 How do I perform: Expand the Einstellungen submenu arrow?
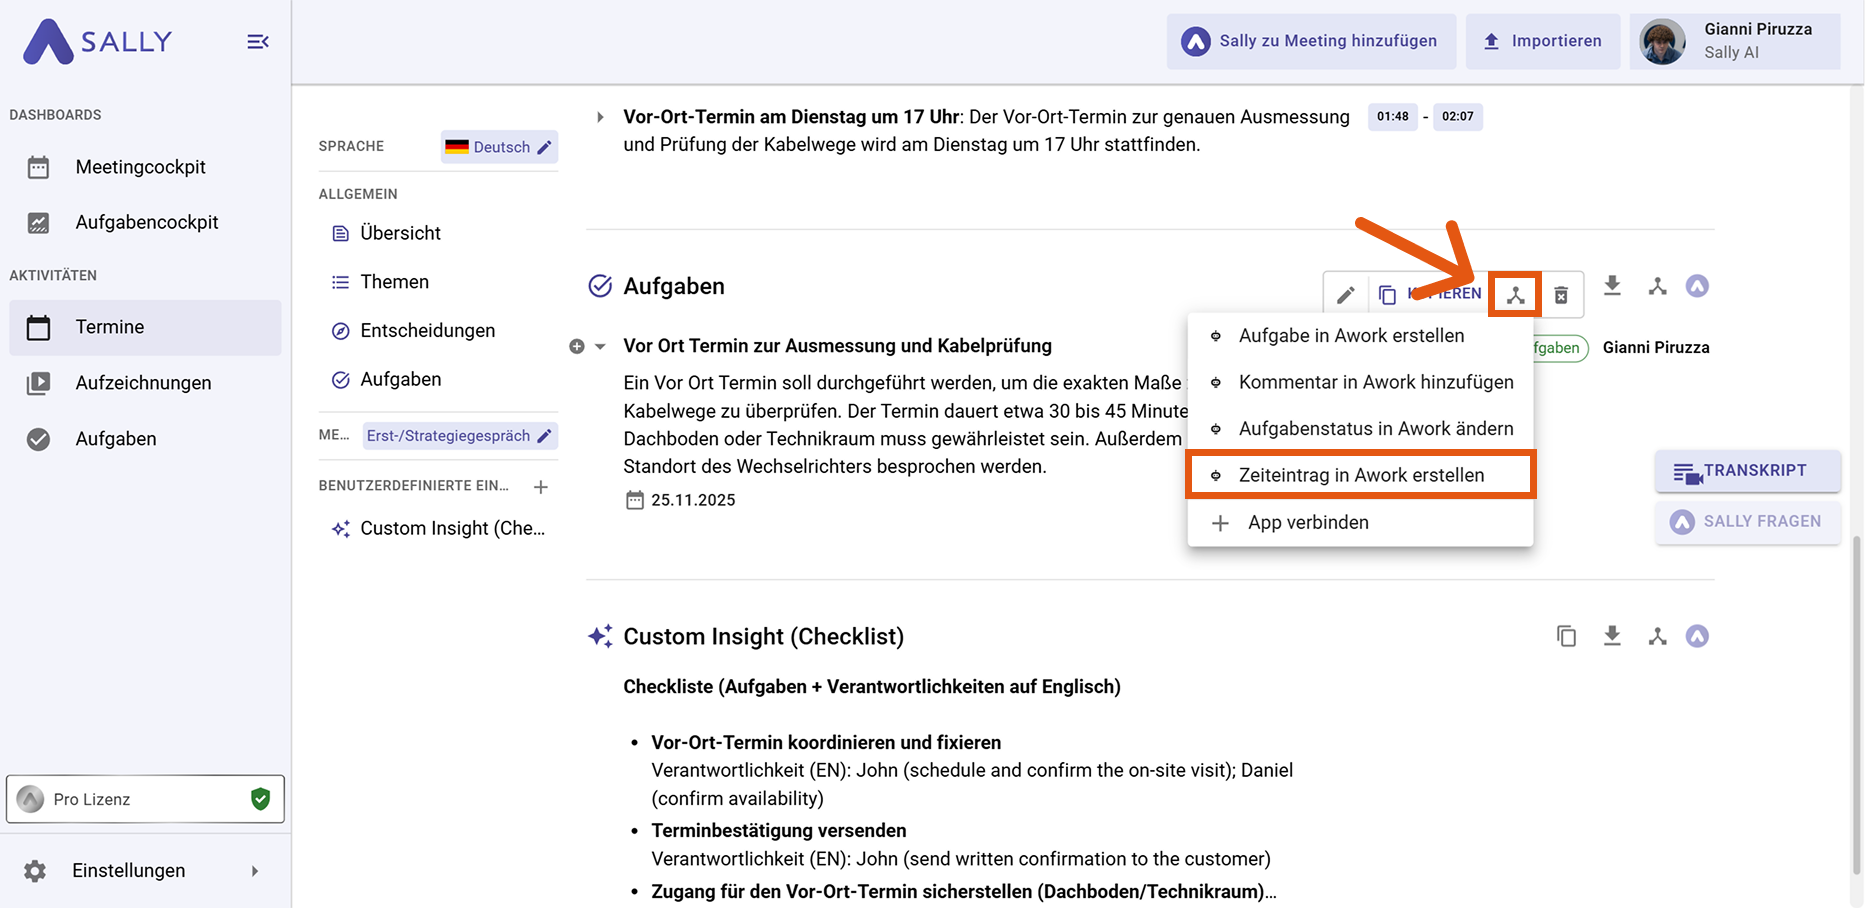(255, 871)
